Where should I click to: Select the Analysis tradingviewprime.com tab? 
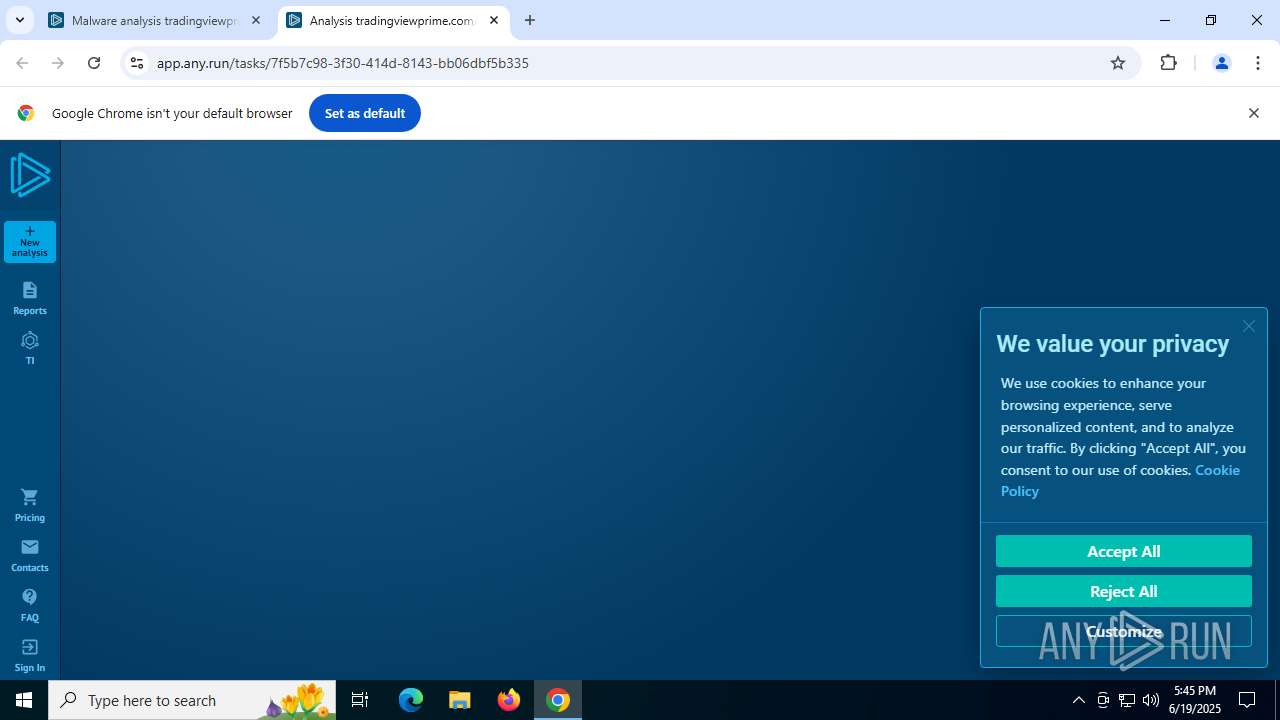(392, 20)
